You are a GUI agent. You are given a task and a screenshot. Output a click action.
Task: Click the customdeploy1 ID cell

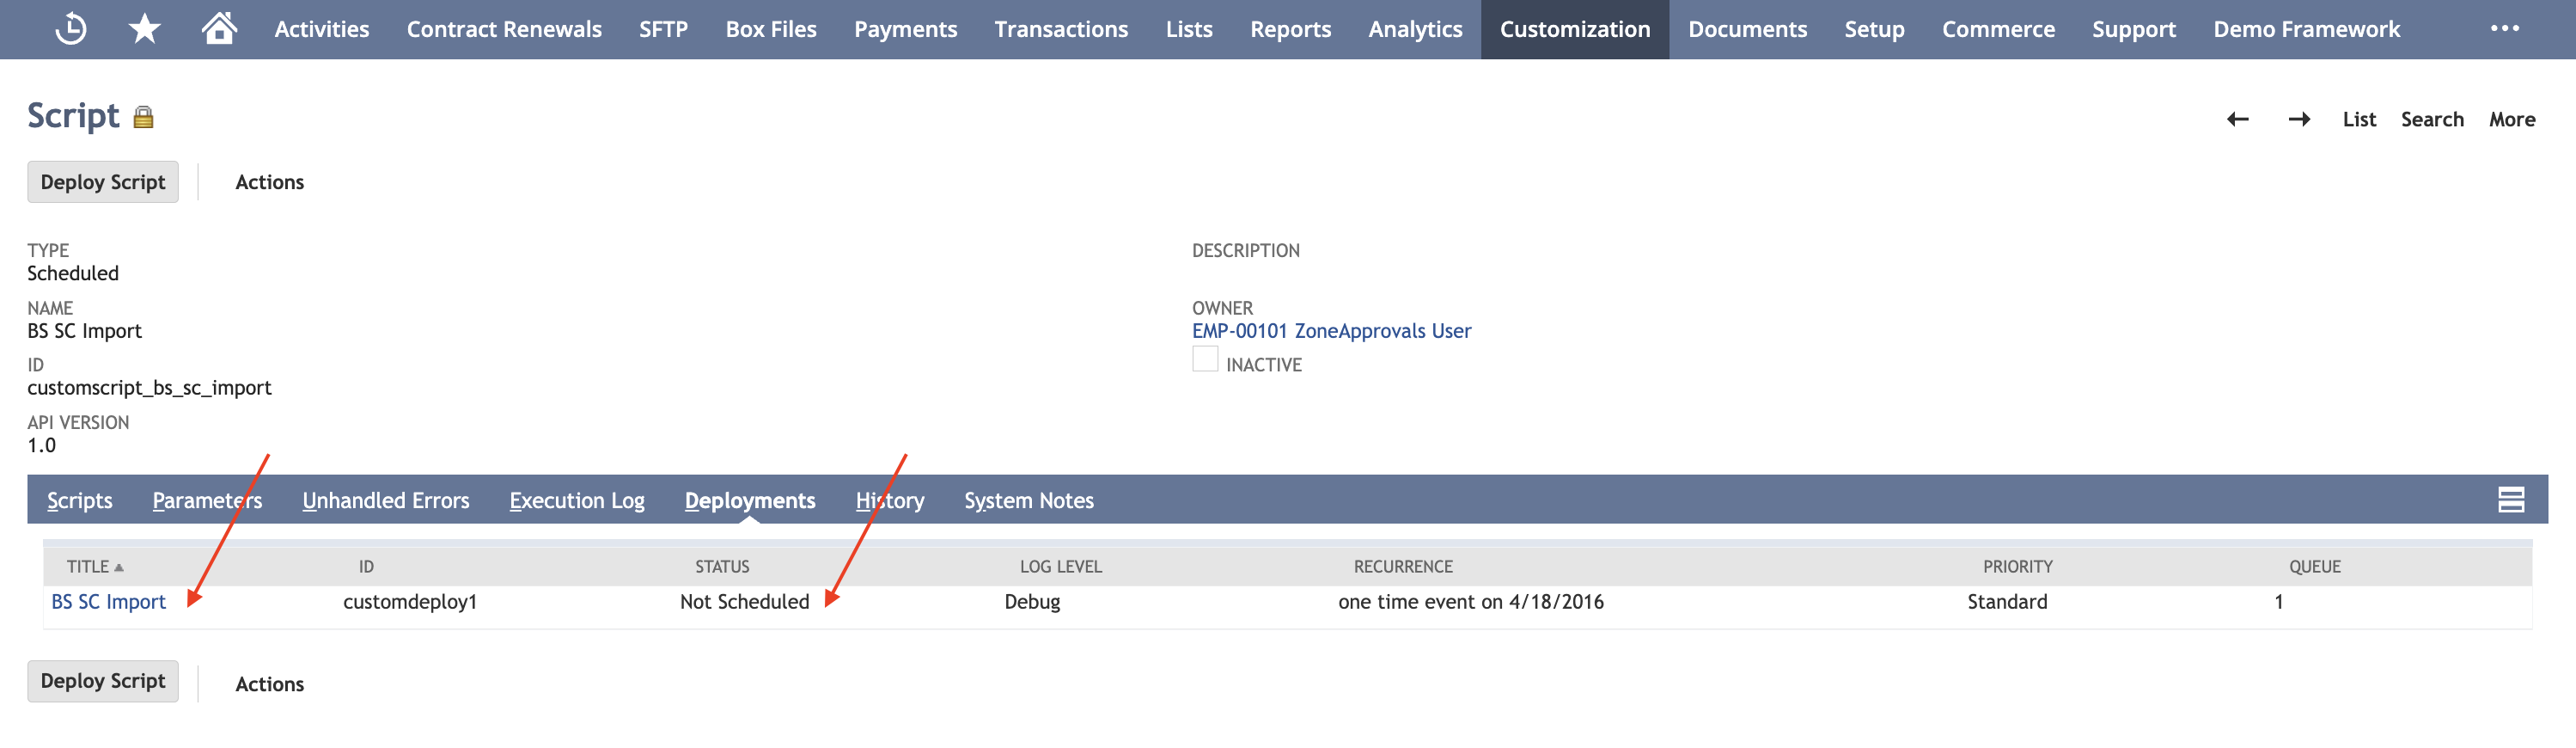410,602
